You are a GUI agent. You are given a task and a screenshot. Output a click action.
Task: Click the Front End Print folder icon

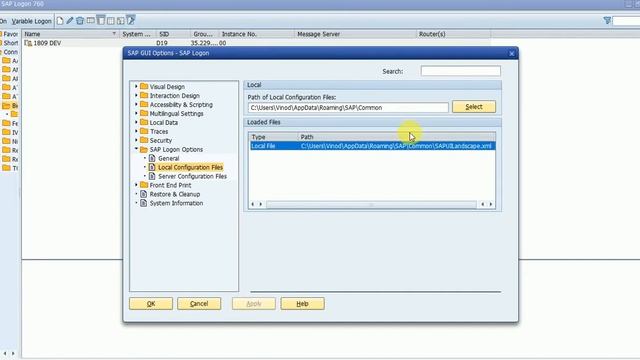click(144, 185)
